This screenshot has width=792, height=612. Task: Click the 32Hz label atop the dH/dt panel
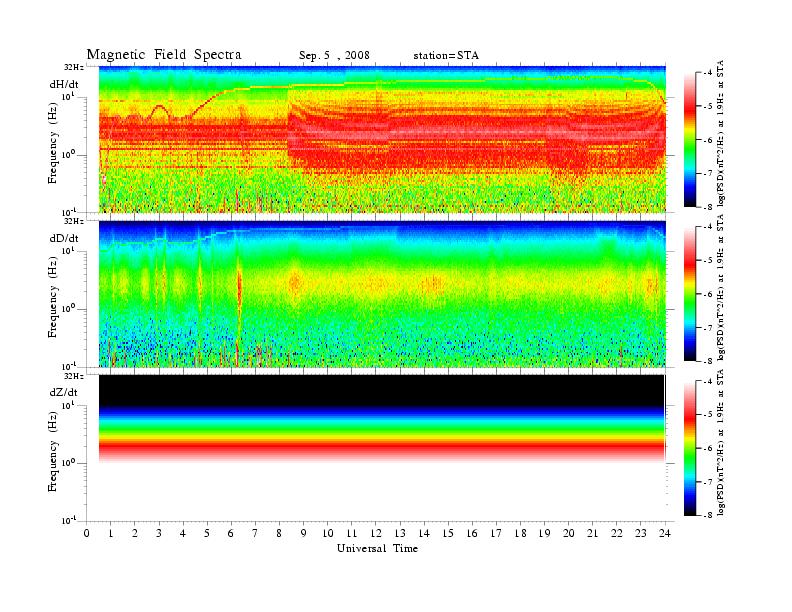(74, 67)
